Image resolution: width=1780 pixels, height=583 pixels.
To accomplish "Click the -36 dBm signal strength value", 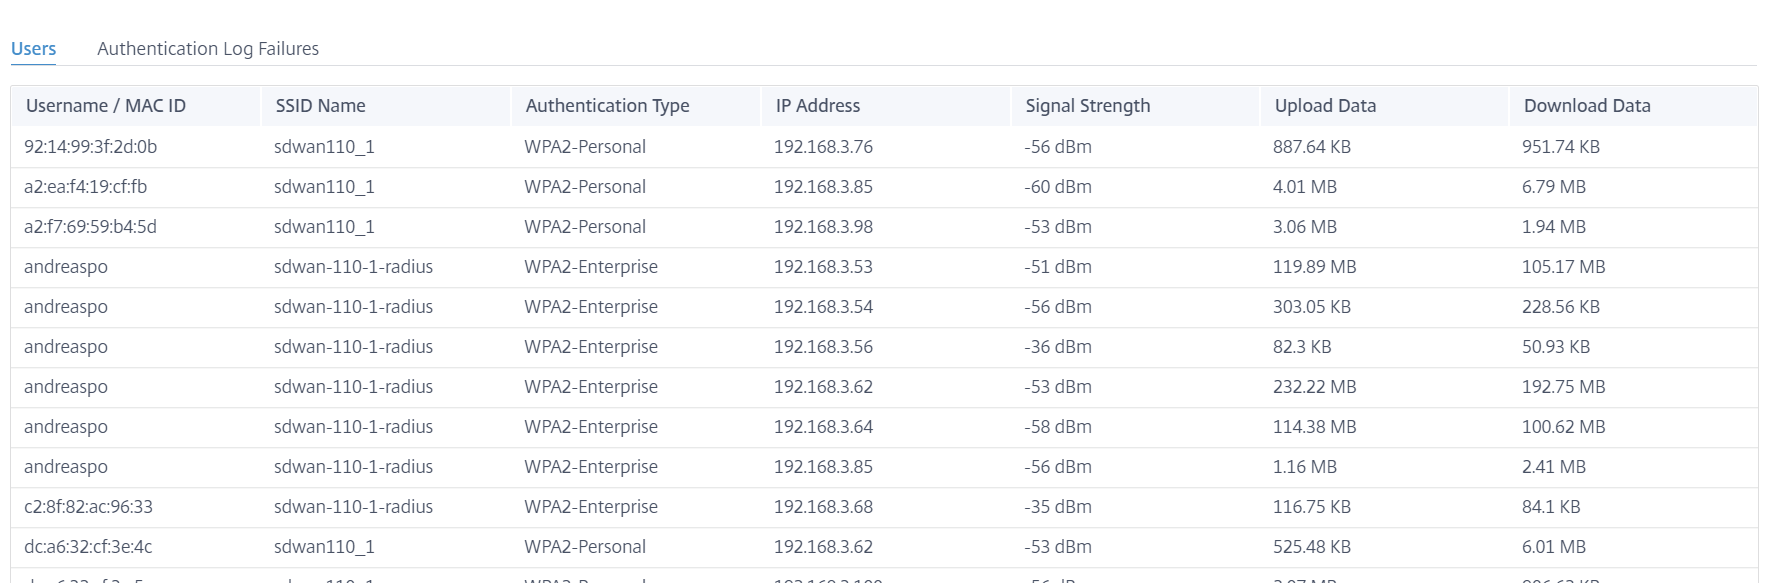I will tap(1058, 347).
